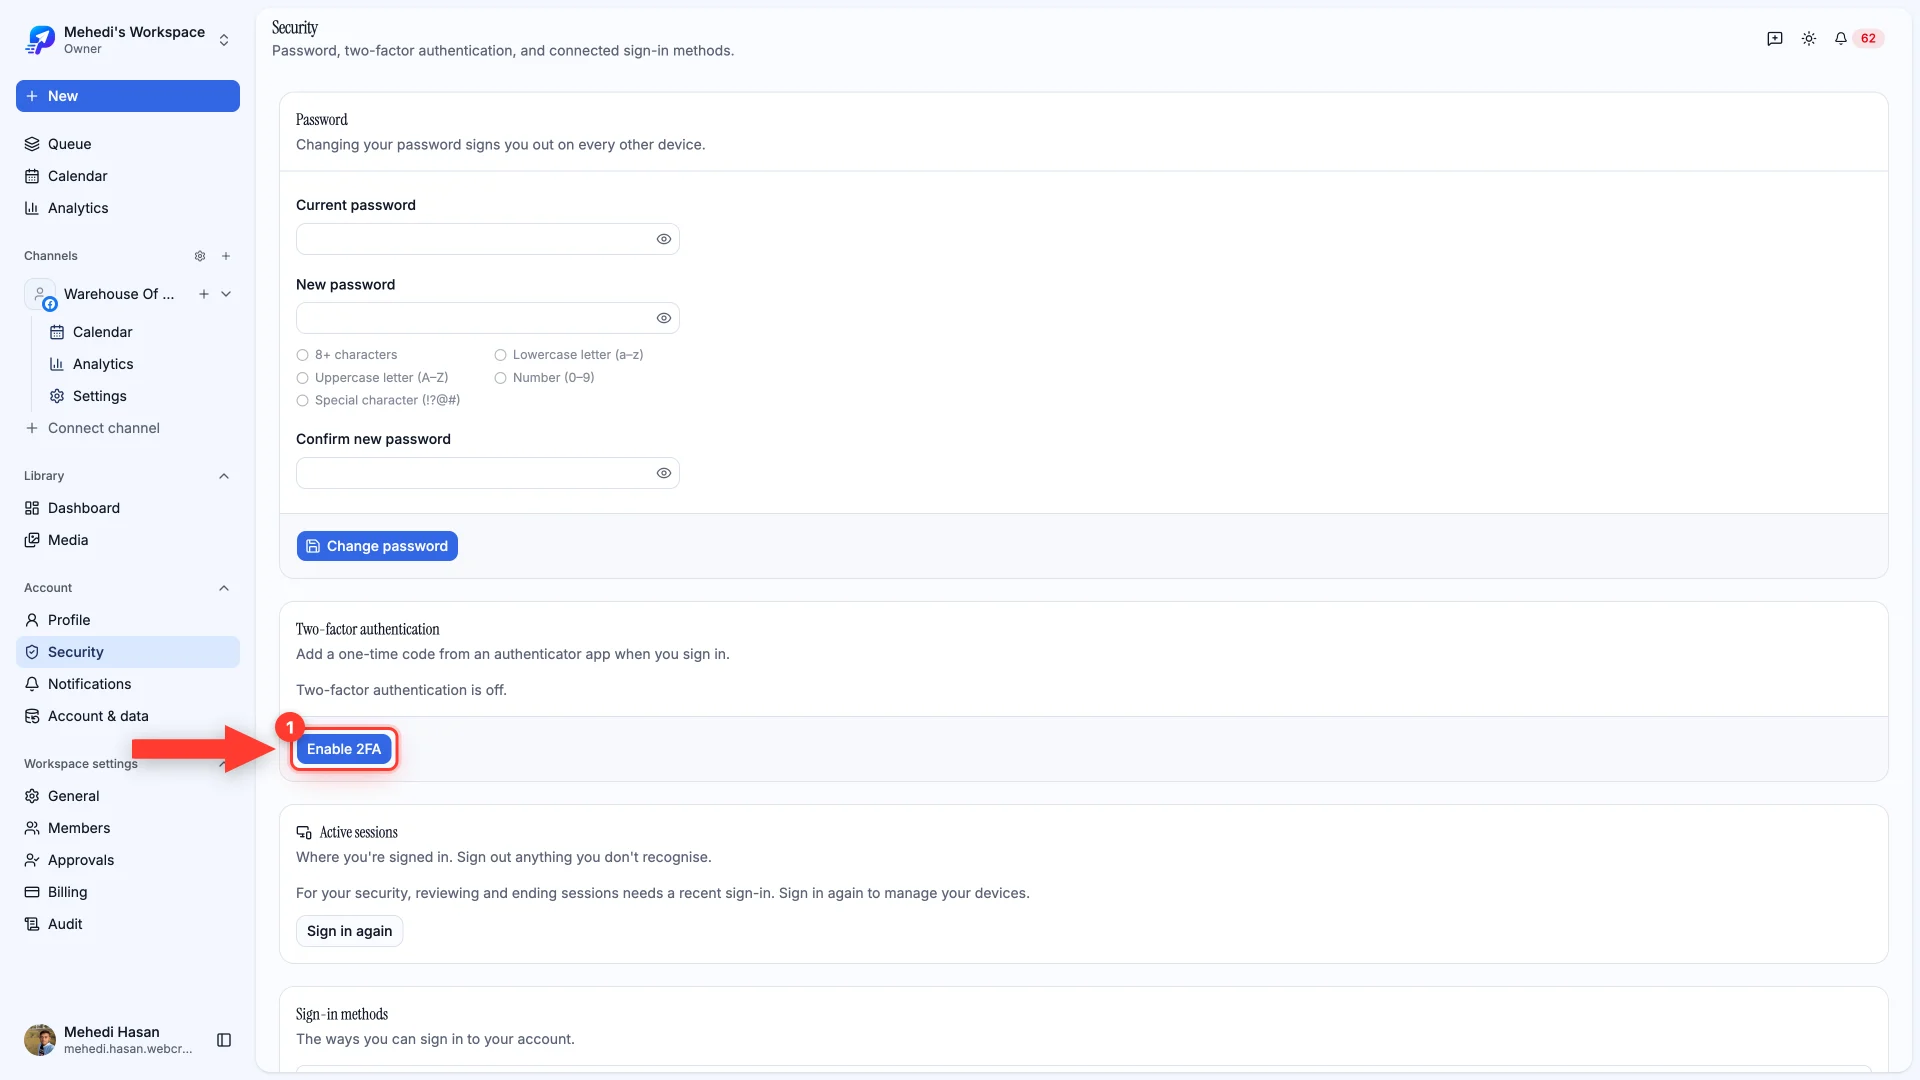Image resolution: width=1920 pixels, height=1080 pixels.
Task: Open Account & data page
Action: pos(128,716)
